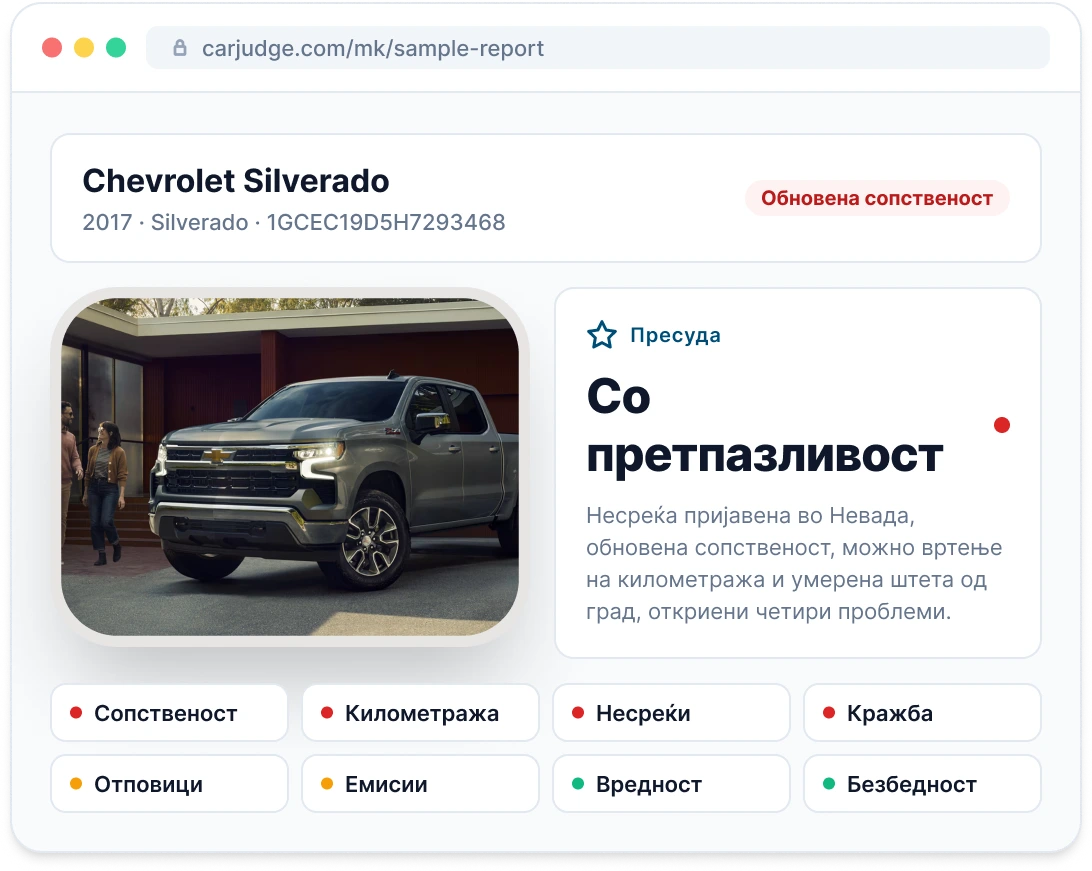This screenshot has width=1092, height=871.
Task: Click the red status dot beside verdict
Action: (x=1001, y=425)
